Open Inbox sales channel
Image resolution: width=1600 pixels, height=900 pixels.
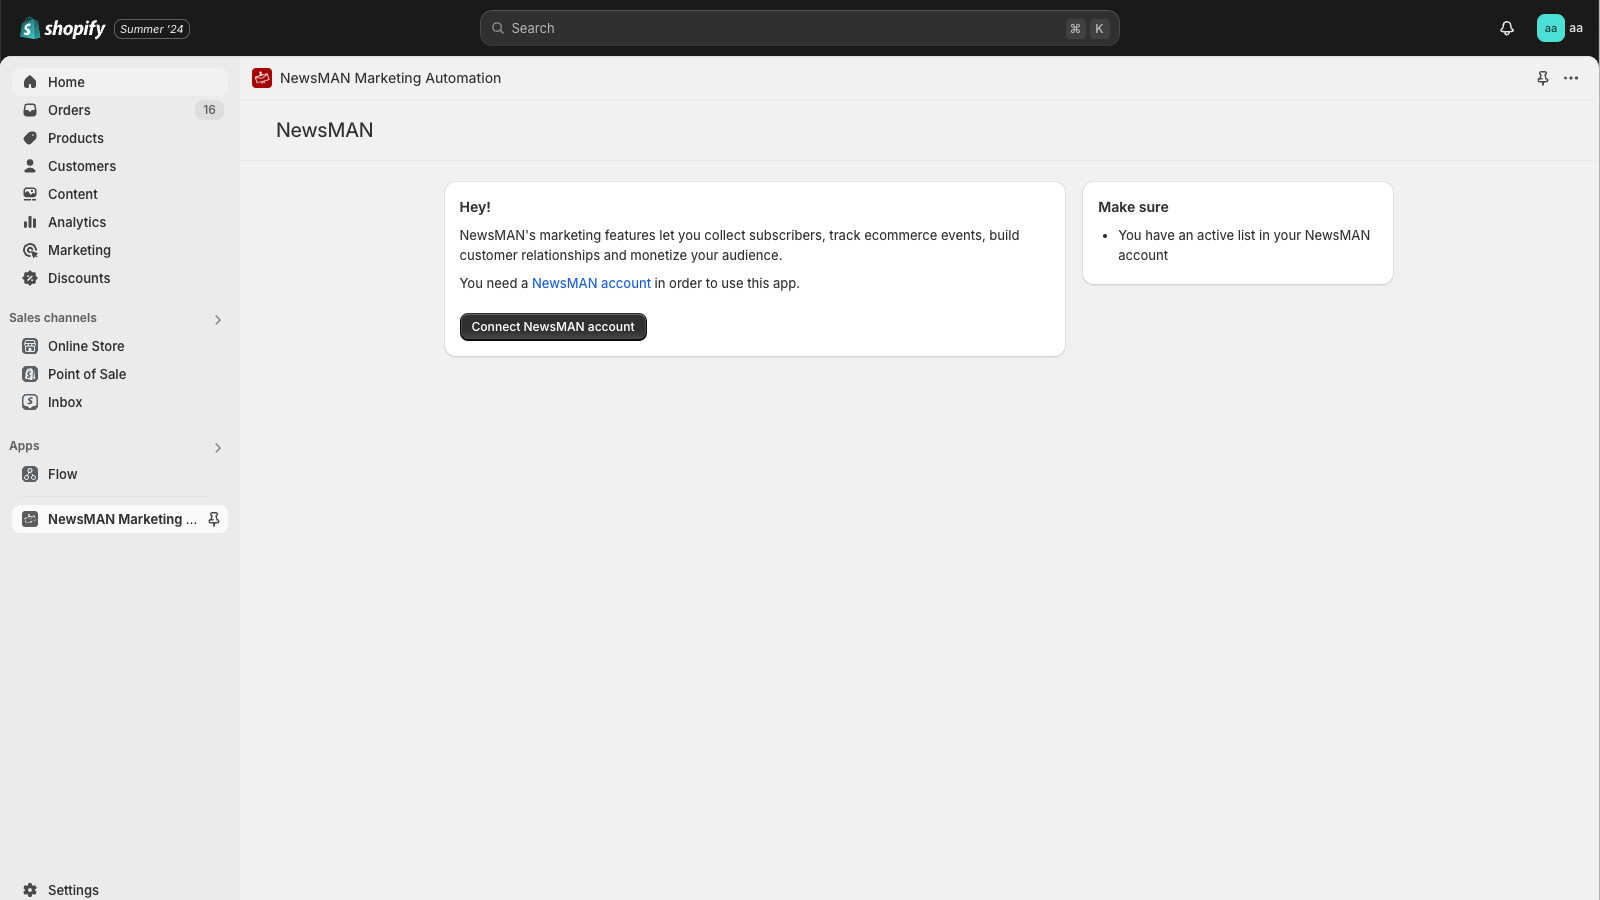click(x=120, y=402)
